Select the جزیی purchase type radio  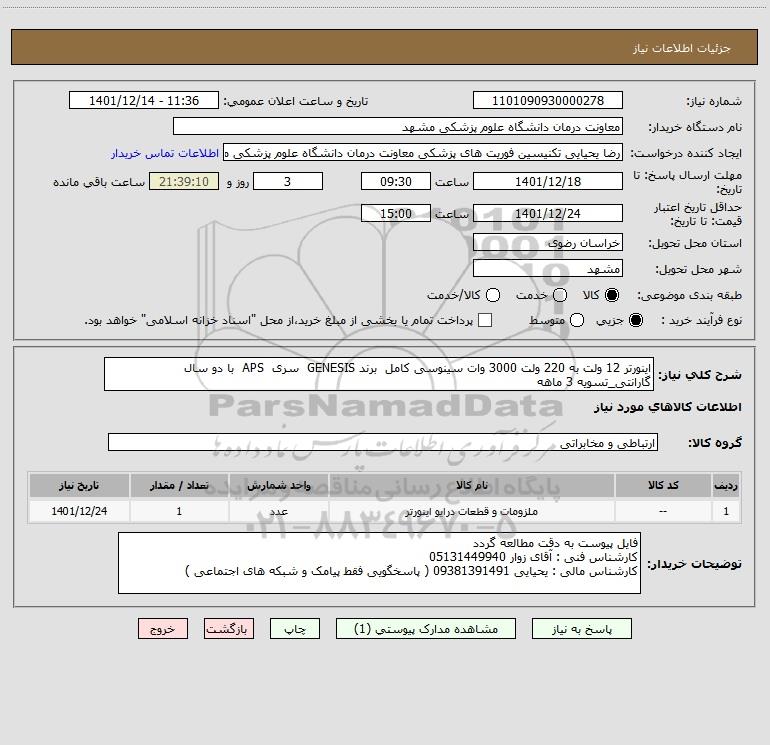point(636,320)
